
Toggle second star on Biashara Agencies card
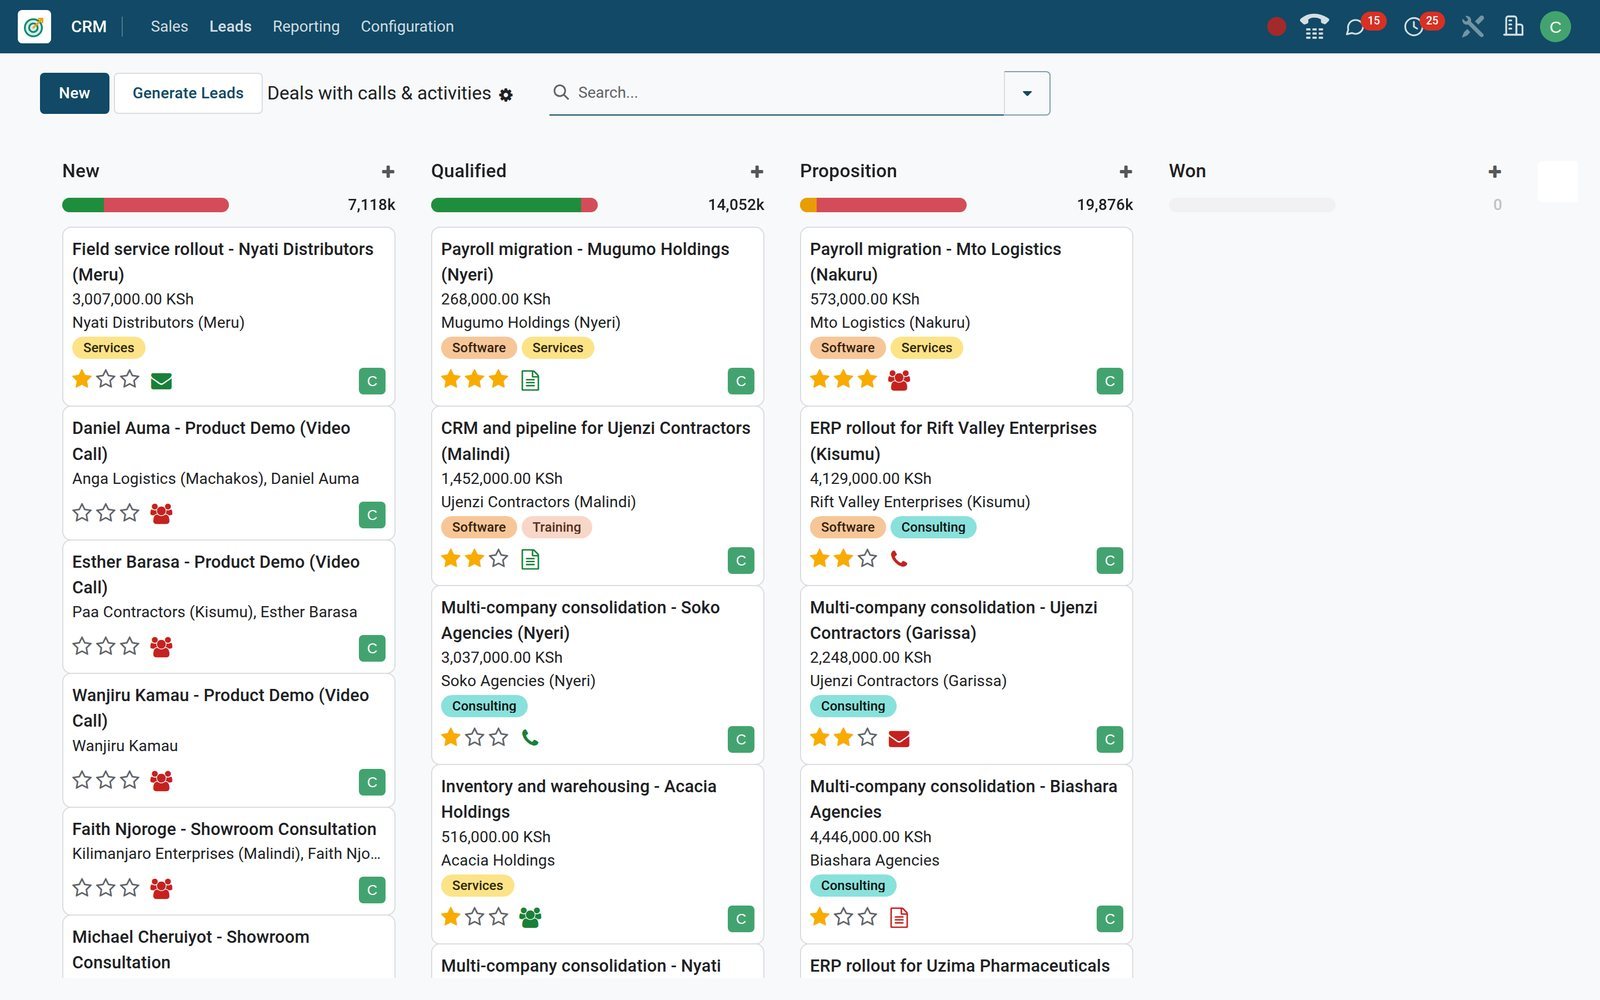click(844, 916)
